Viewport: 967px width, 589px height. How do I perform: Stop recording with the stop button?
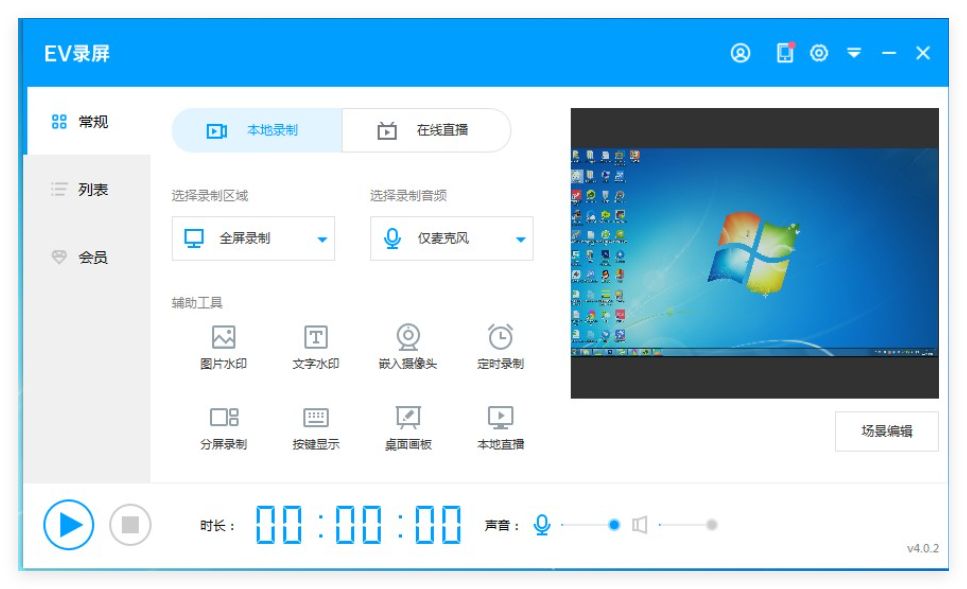130,525
